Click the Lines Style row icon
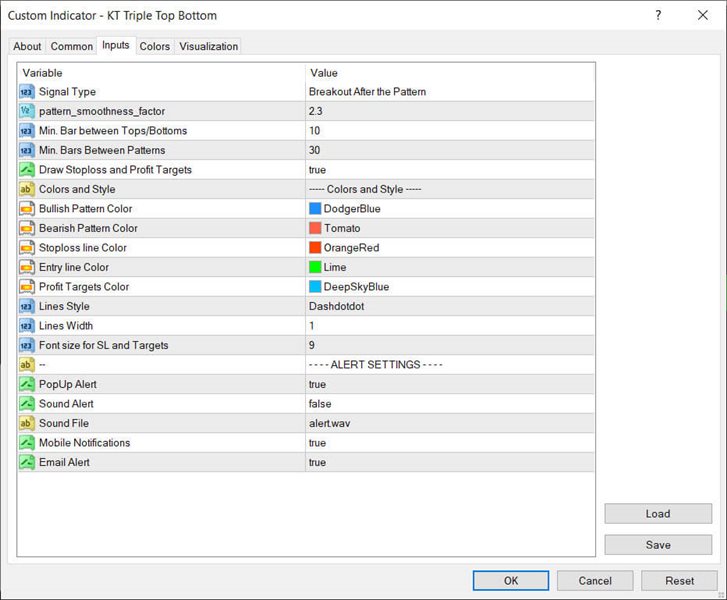The image size is (727, 600). point(27,306)
